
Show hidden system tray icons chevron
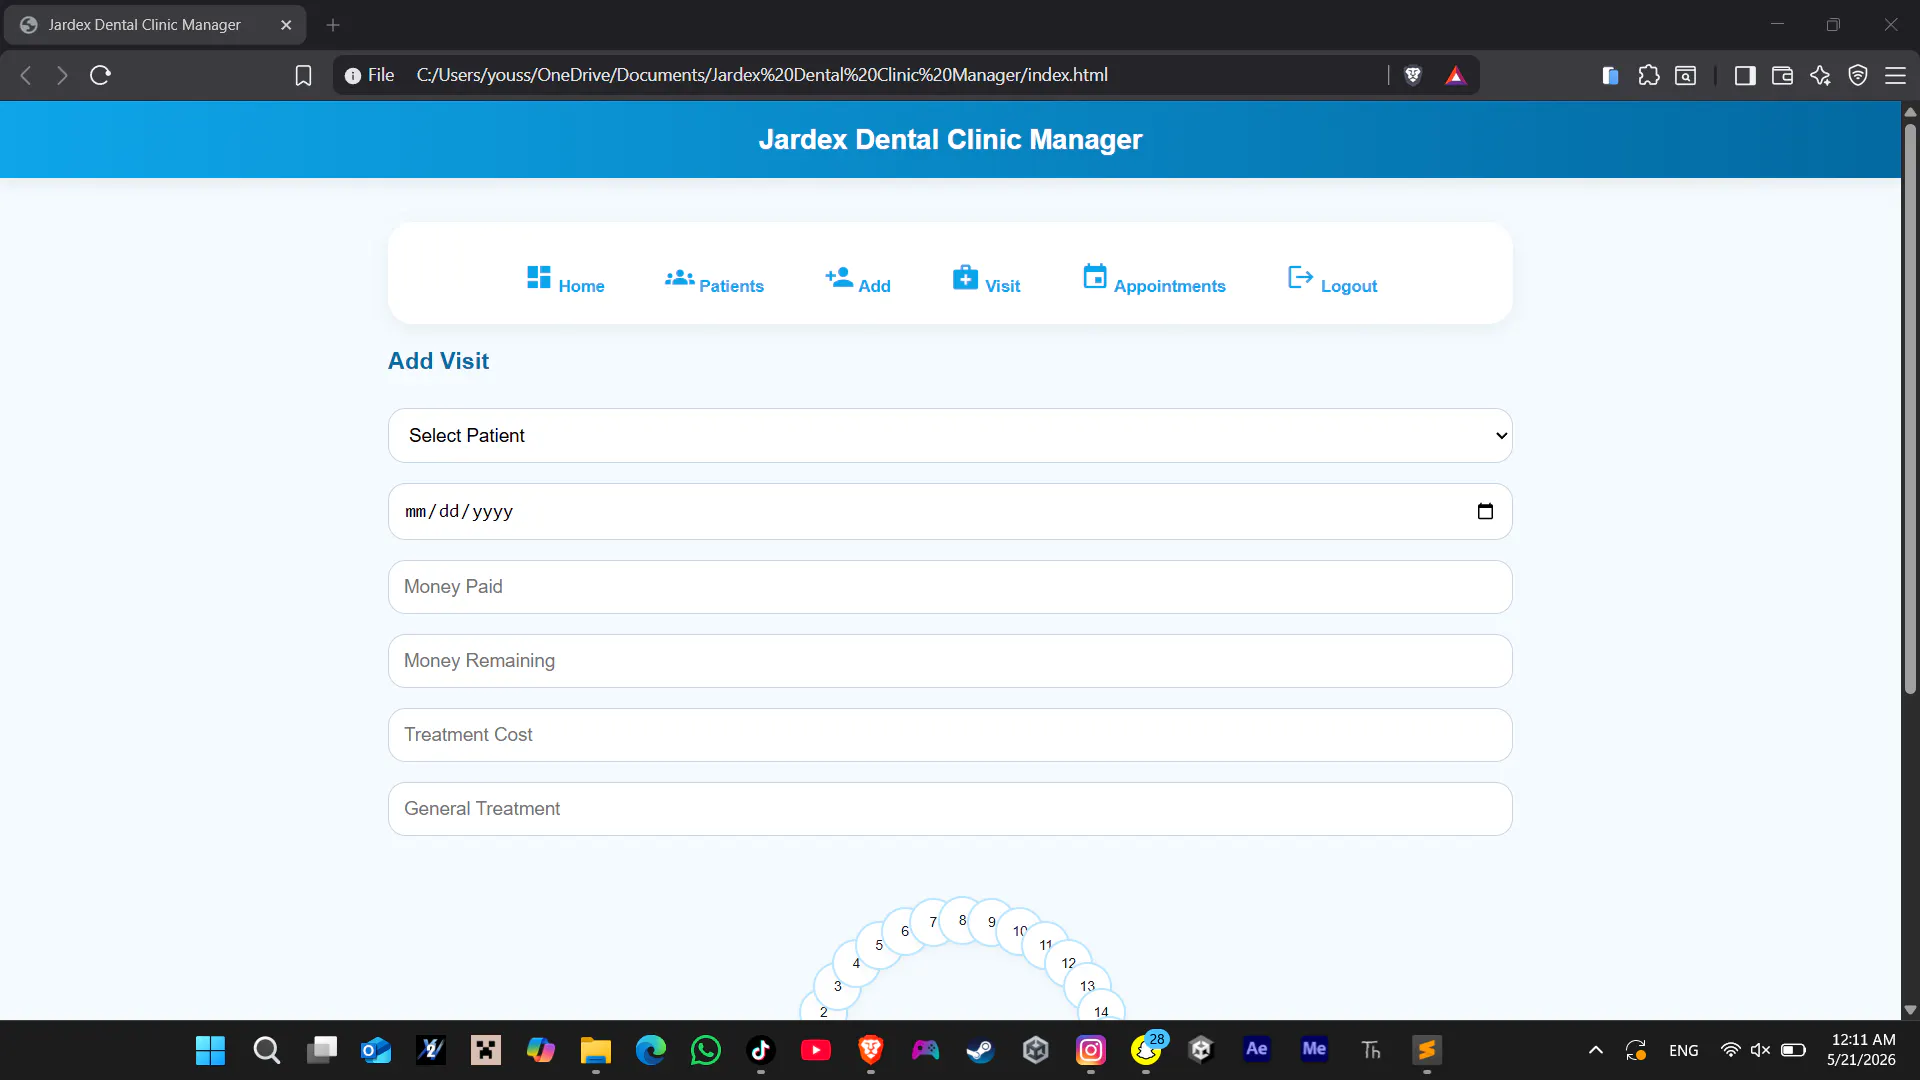(1596, 1050)
